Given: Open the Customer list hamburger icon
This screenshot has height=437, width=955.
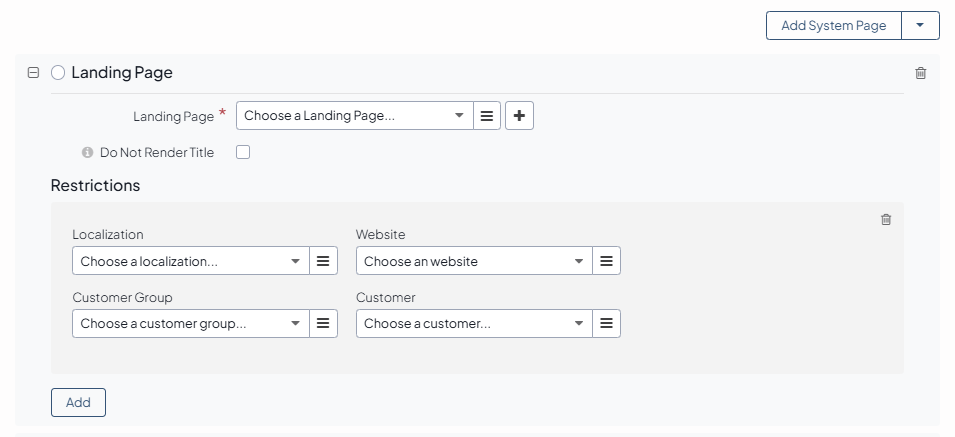Looking at the screenshot, I should (x=606, y=323).
